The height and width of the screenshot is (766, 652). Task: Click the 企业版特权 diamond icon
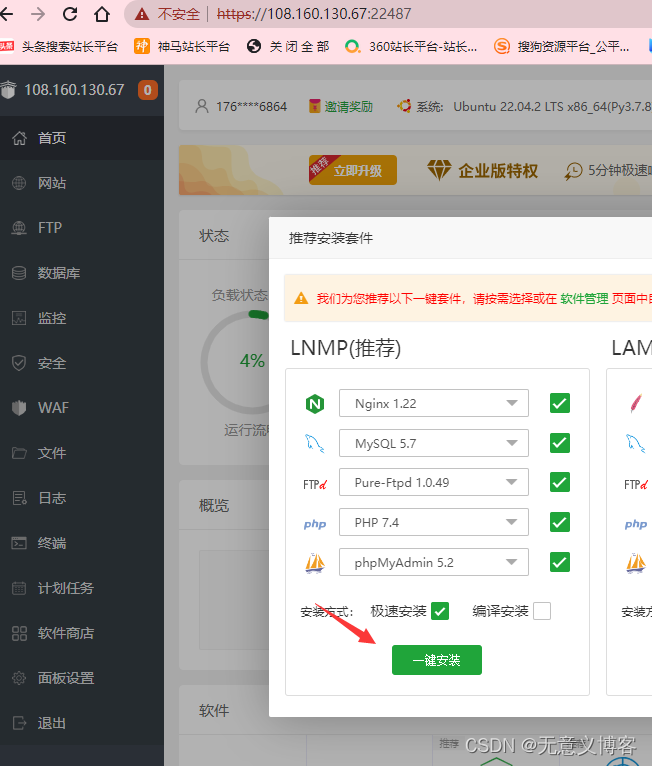tap(439, 170)
